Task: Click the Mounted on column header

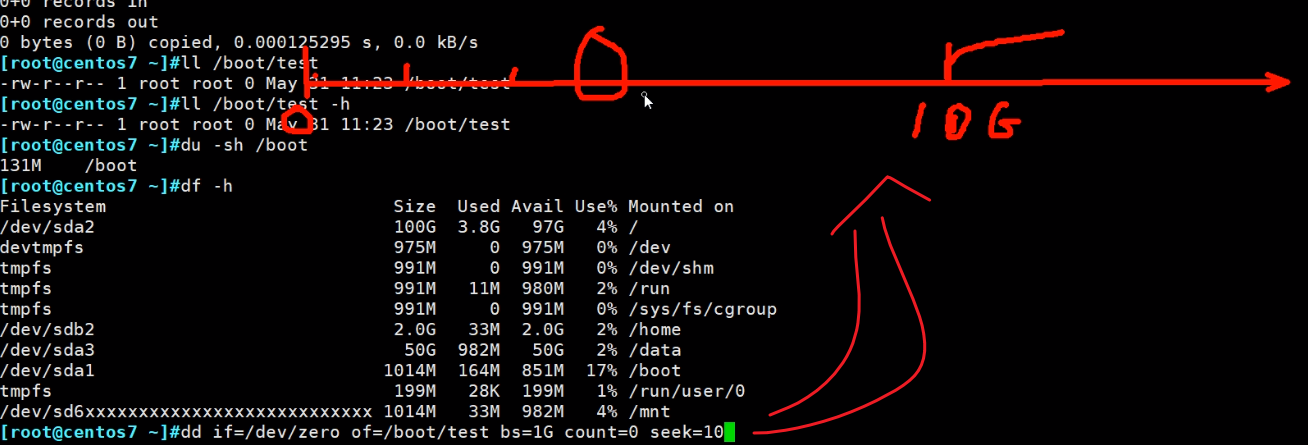Action: coord(681,206)
